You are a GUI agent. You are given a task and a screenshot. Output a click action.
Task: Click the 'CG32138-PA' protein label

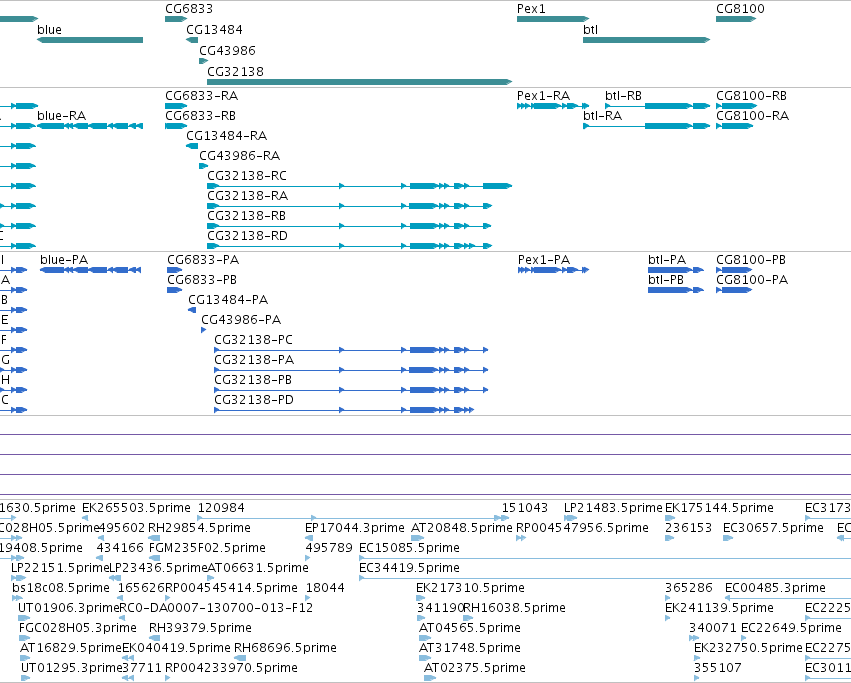tap(254, 361)
